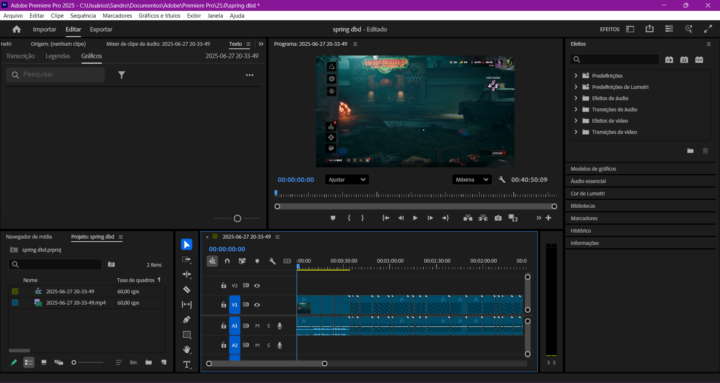Click the Extract button in Program monitor
The height and width of the screenshot is (383, 720).
483,218
